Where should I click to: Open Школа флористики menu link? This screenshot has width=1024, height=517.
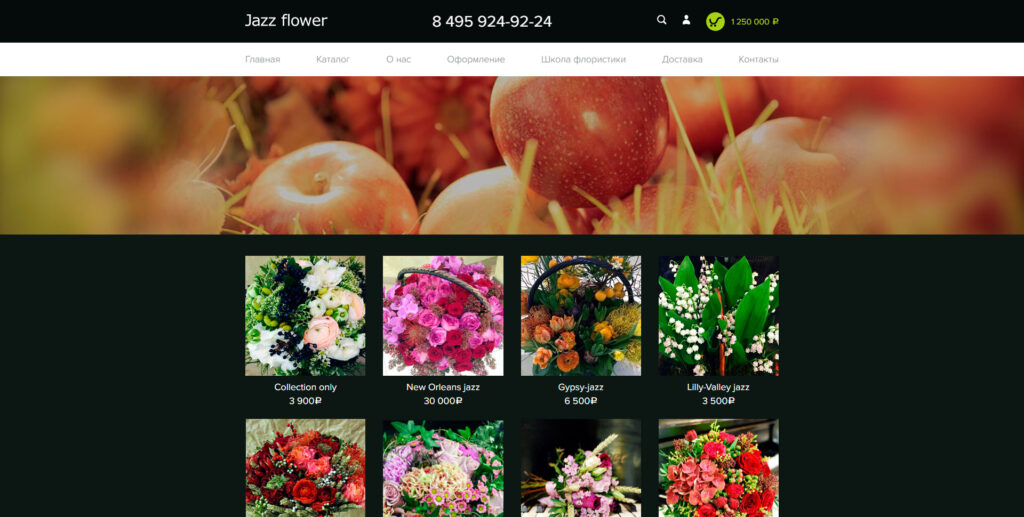coord(583,59)
